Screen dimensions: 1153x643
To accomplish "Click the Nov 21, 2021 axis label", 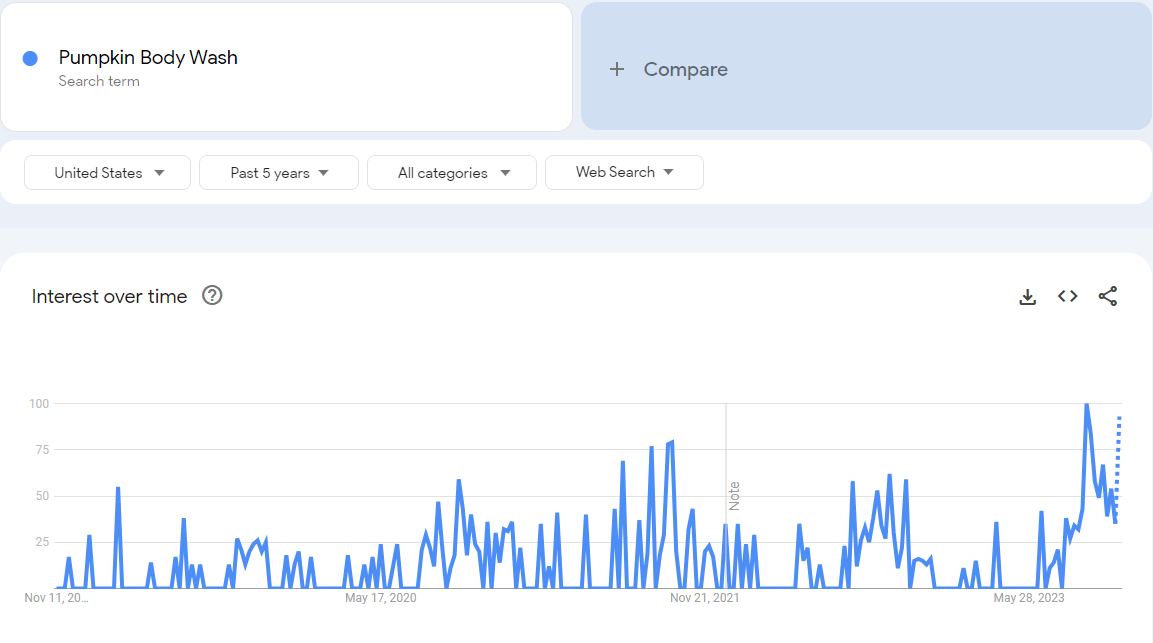I will pyautogui.click(x=705, y=598).
